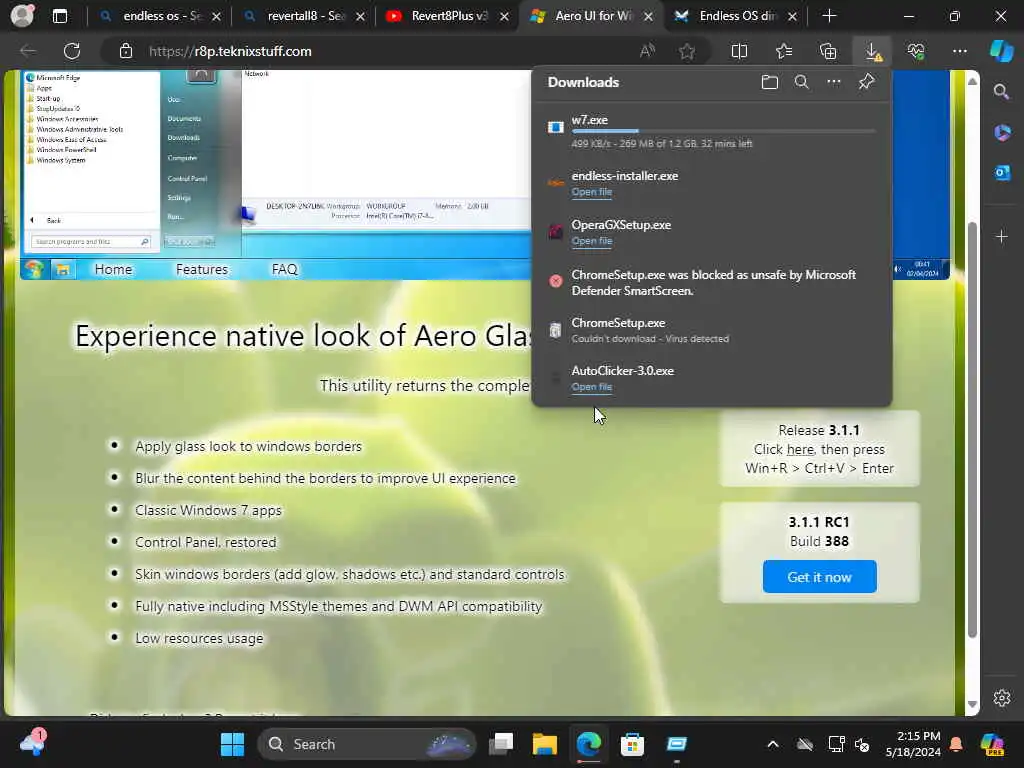Open sidebar settings gear icon
This screenshot has height=768, width=1024.
click(1002, 698)
